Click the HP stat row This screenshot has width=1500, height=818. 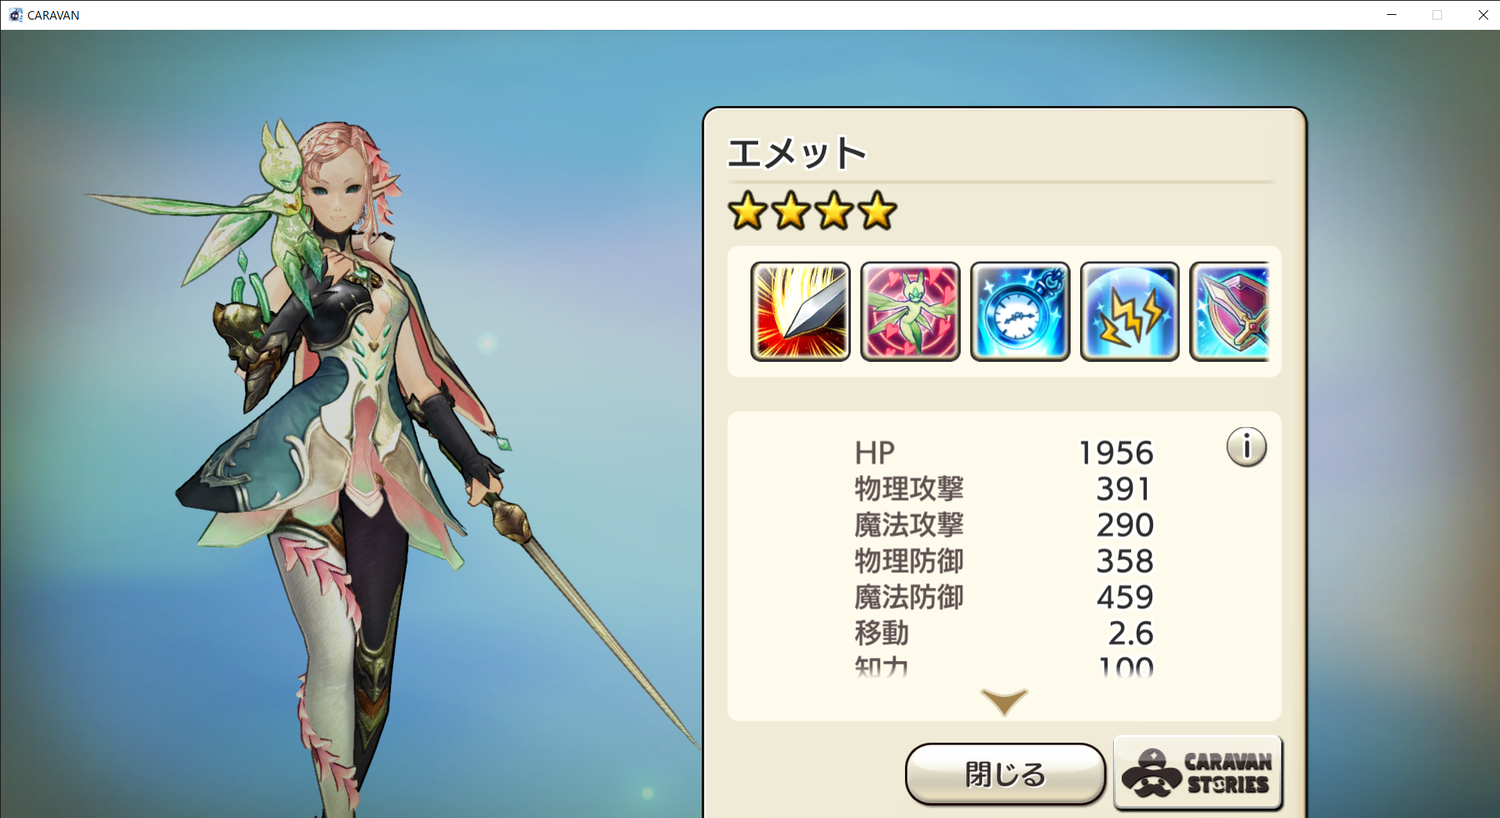(1004, 453)
